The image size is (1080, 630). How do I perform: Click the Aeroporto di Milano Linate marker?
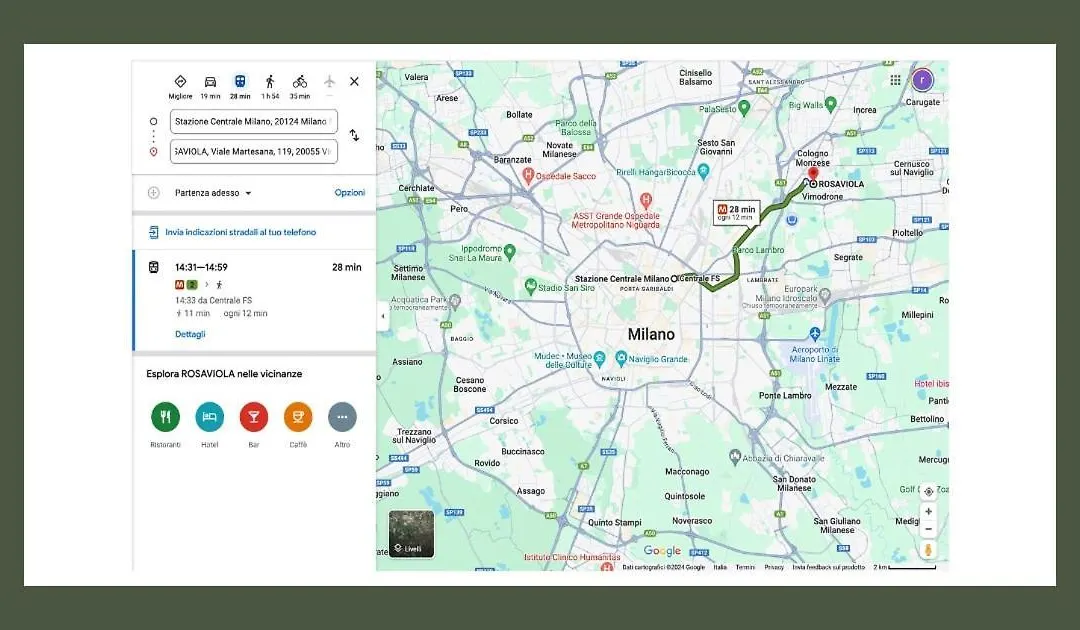[x=815, y=335]
